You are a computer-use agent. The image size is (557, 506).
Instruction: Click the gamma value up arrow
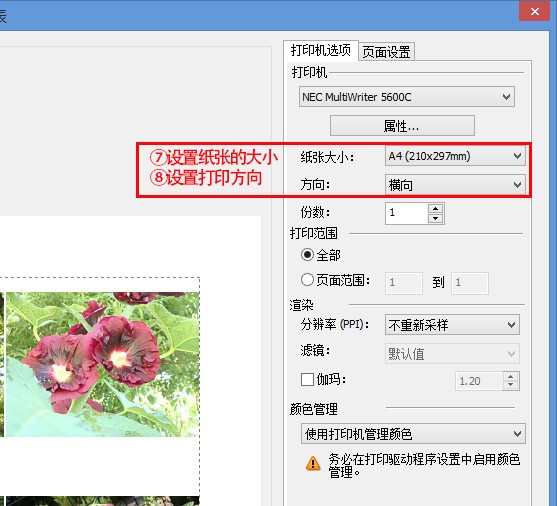(x=510, y=377)
